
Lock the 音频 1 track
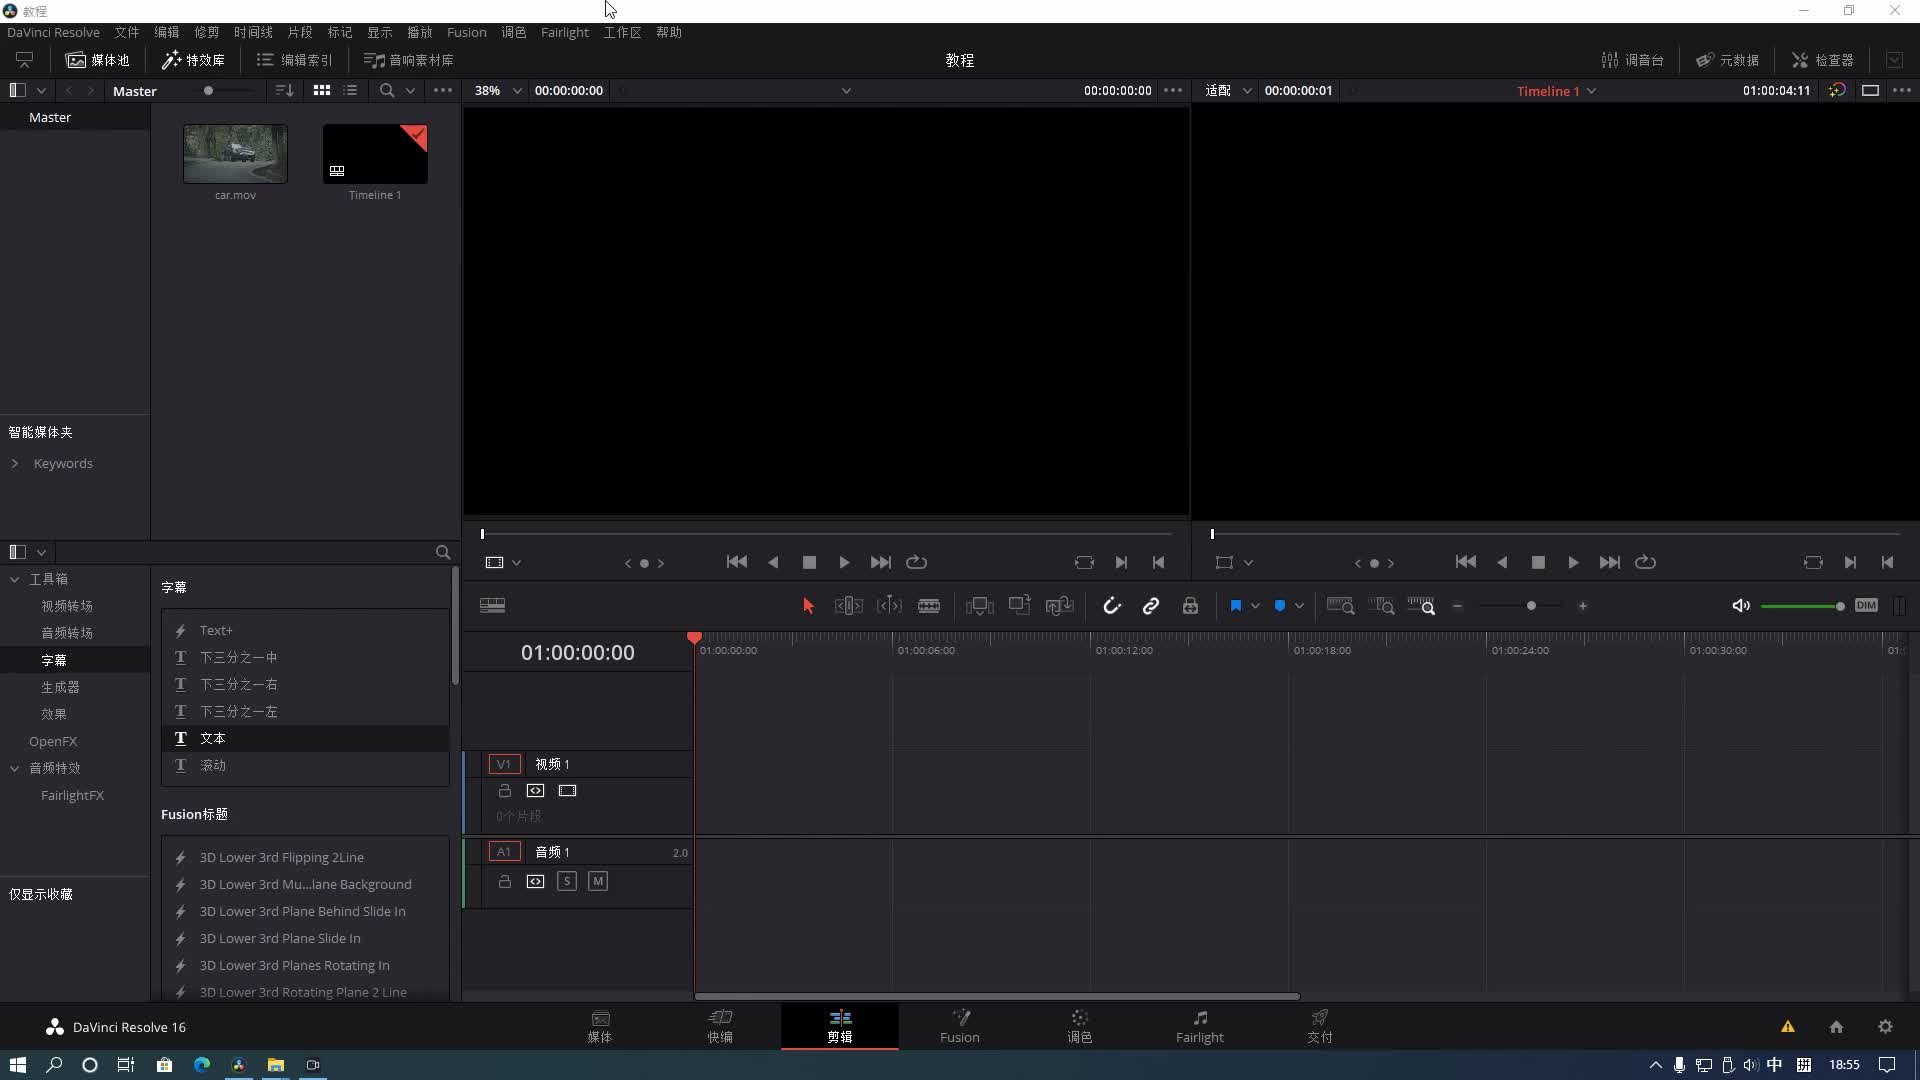pos(505,881)
